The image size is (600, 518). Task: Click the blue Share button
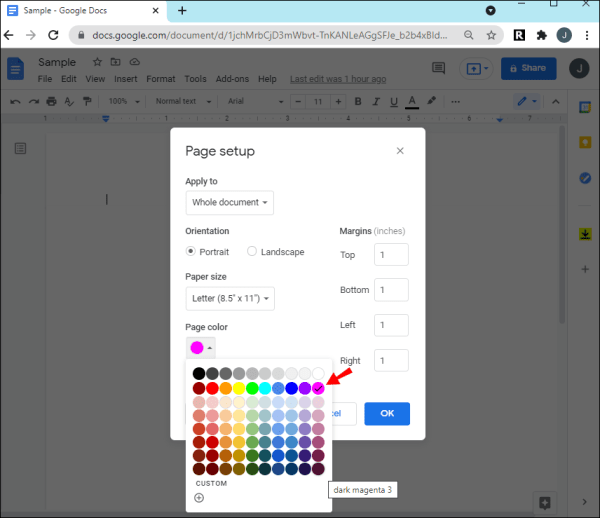click(x=528, y=68)
